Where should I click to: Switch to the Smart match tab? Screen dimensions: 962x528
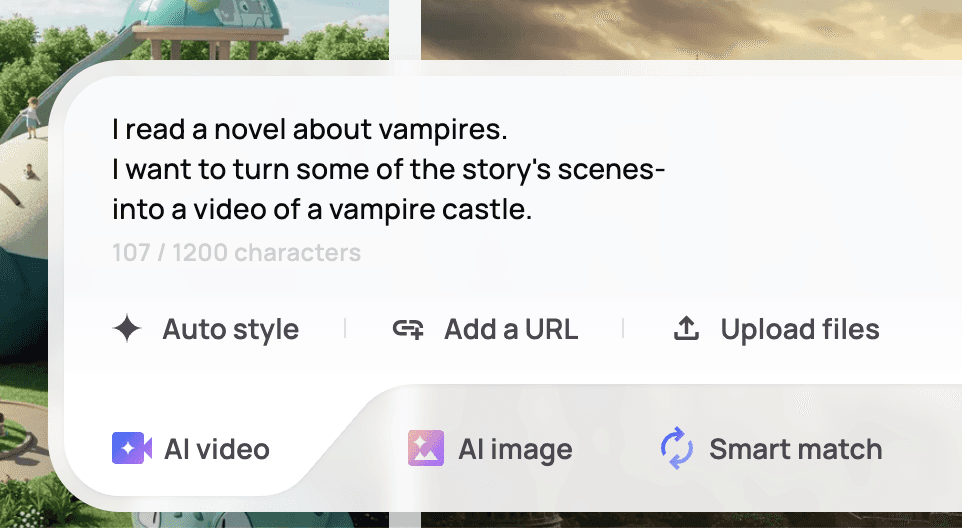pos(771,449)
